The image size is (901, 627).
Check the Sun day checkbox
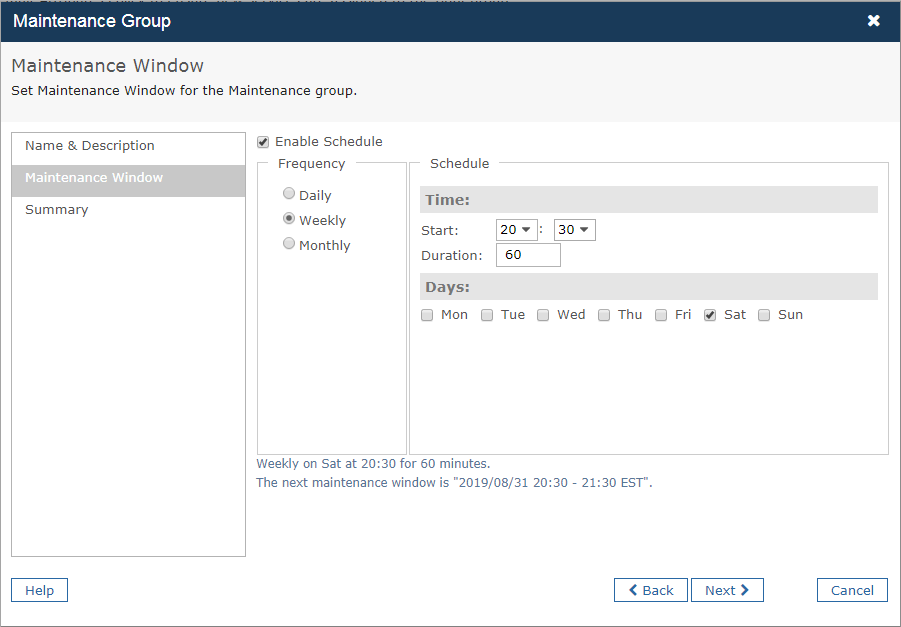tap(764, 314)
